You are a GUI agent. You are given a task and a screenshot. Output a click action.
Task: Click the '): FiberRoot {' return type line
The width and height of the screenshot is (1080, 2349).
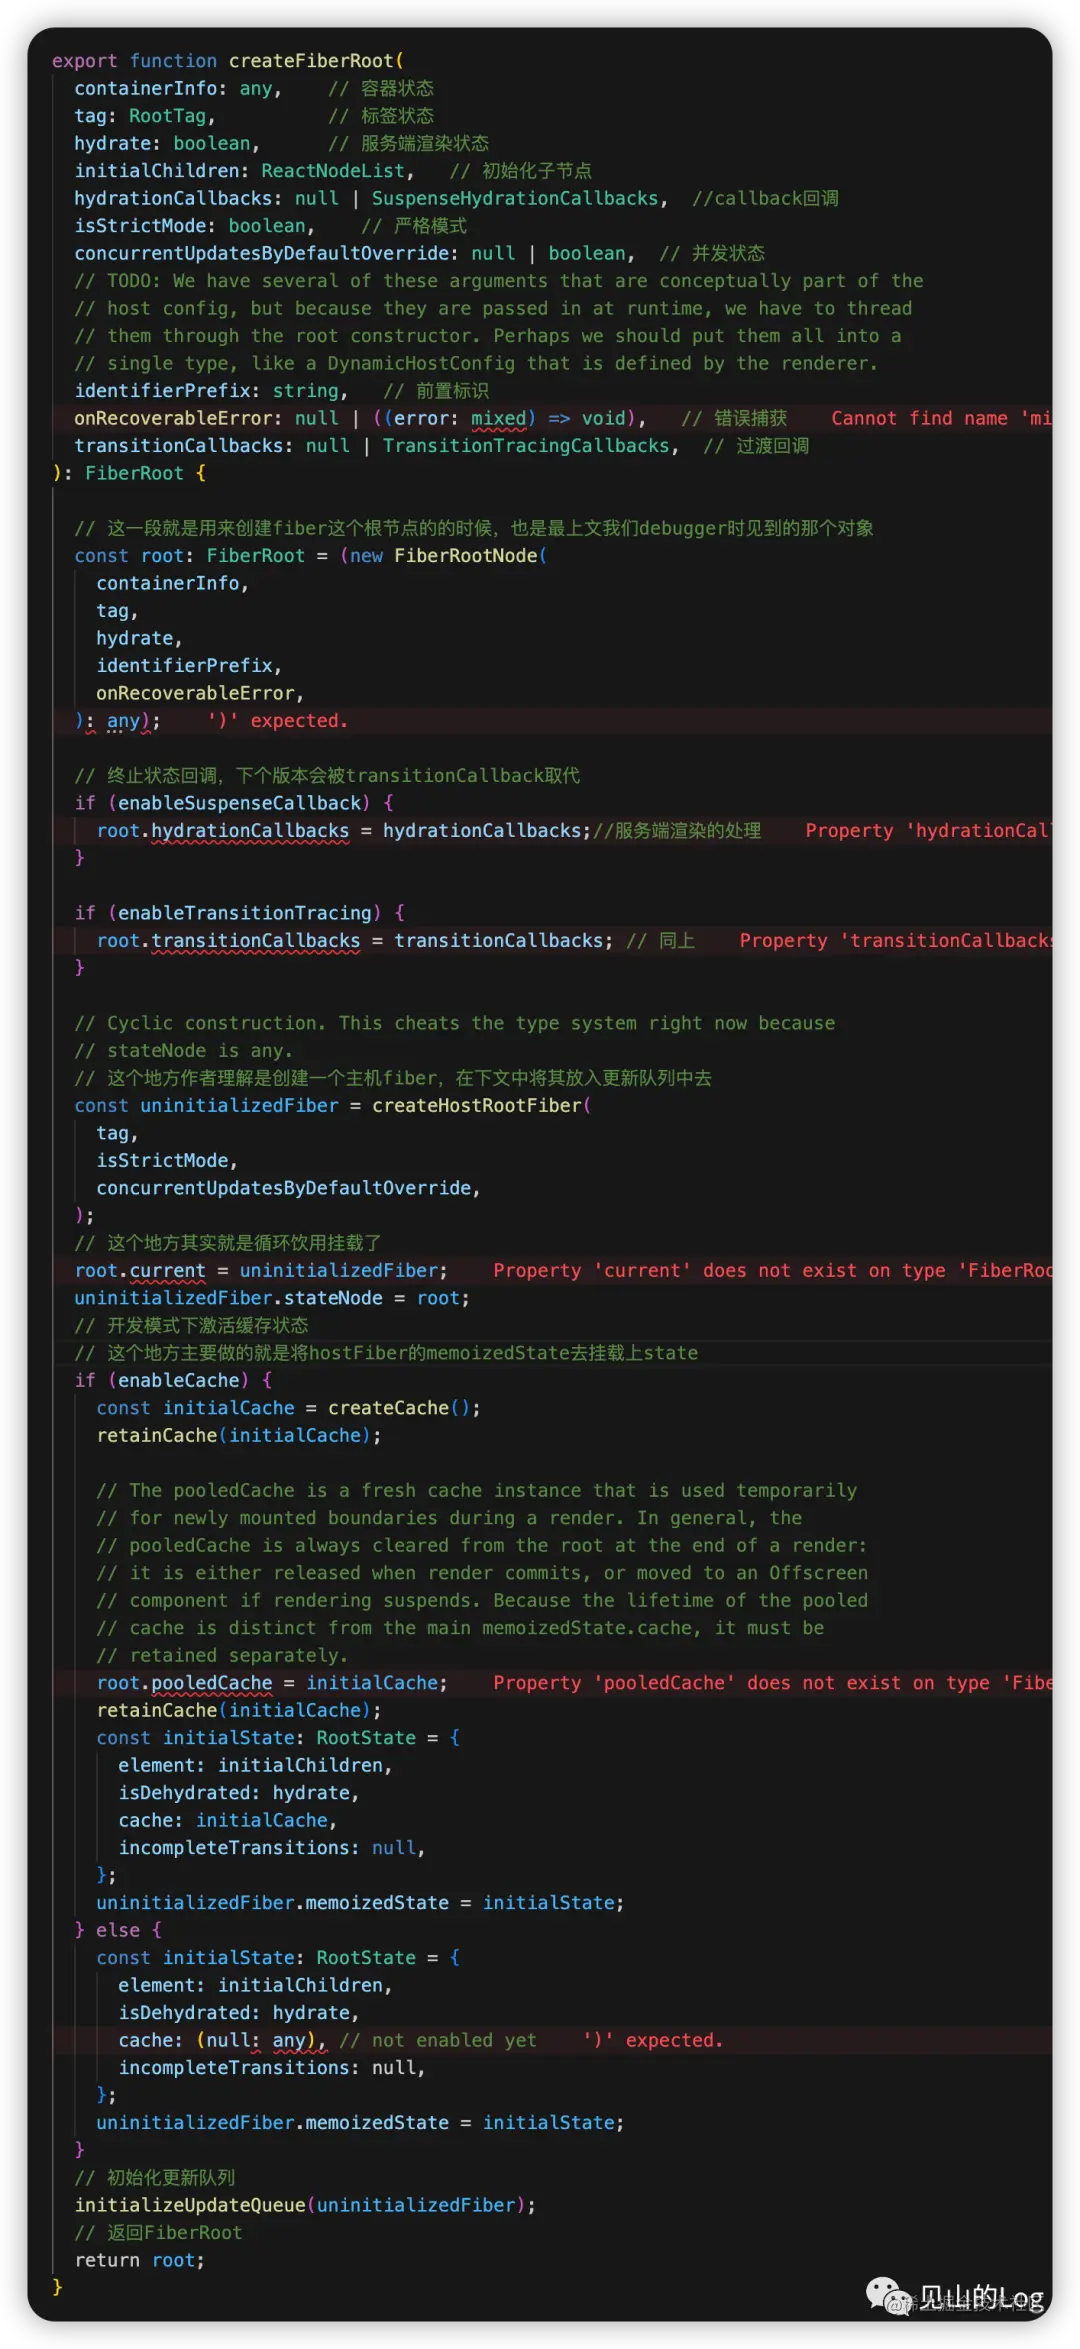coord(129,473)
